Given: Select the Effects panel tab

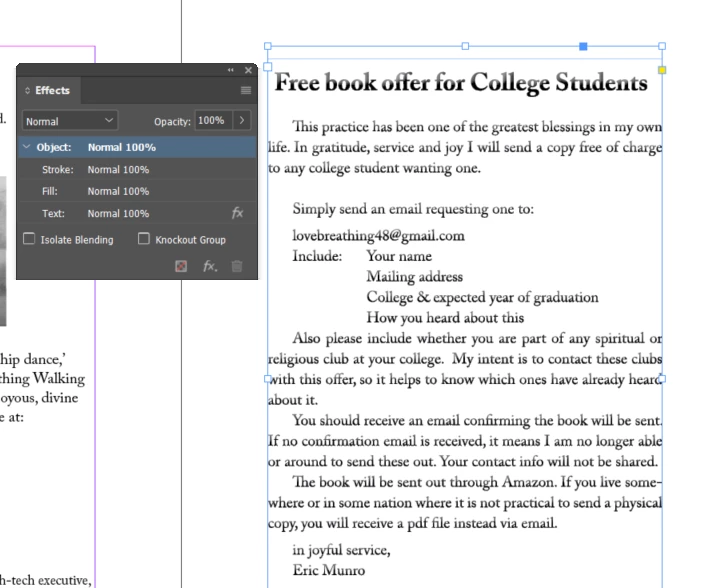Looking at the screenshot, I should tap(50, 90).
